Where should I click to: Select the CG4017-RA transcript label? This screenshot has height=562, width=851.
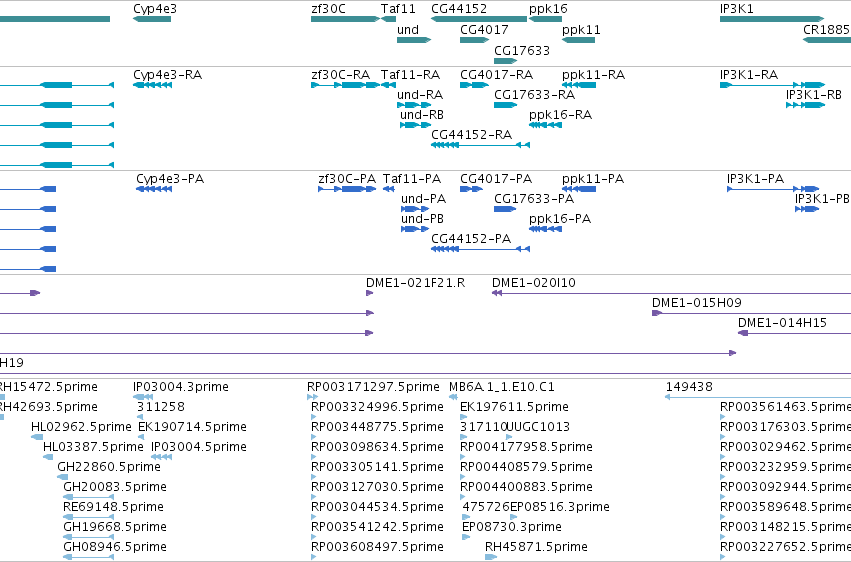(497, 75)
